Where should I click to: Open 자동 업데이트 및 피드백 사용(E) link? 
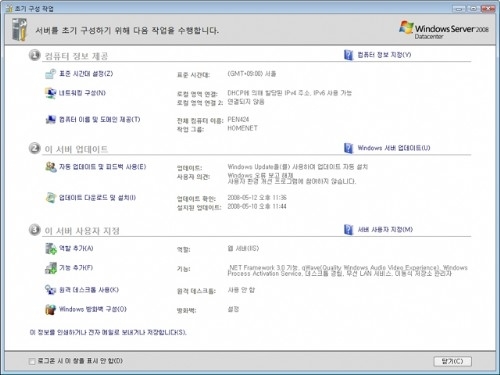(103, 167)
